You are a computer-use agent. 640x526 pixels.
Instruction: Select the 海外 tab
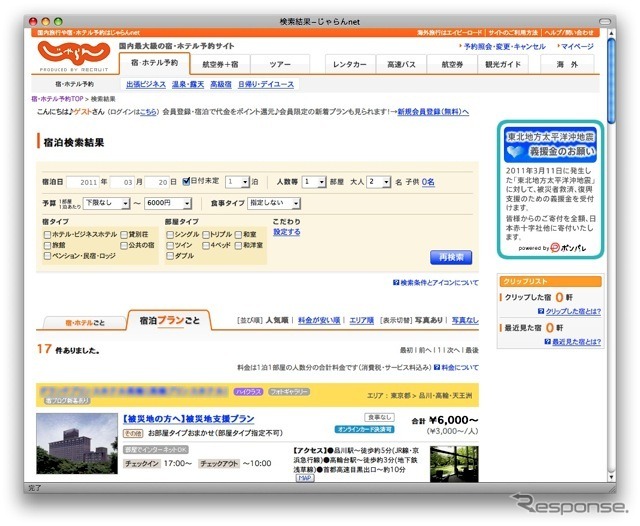click(567, 64)
